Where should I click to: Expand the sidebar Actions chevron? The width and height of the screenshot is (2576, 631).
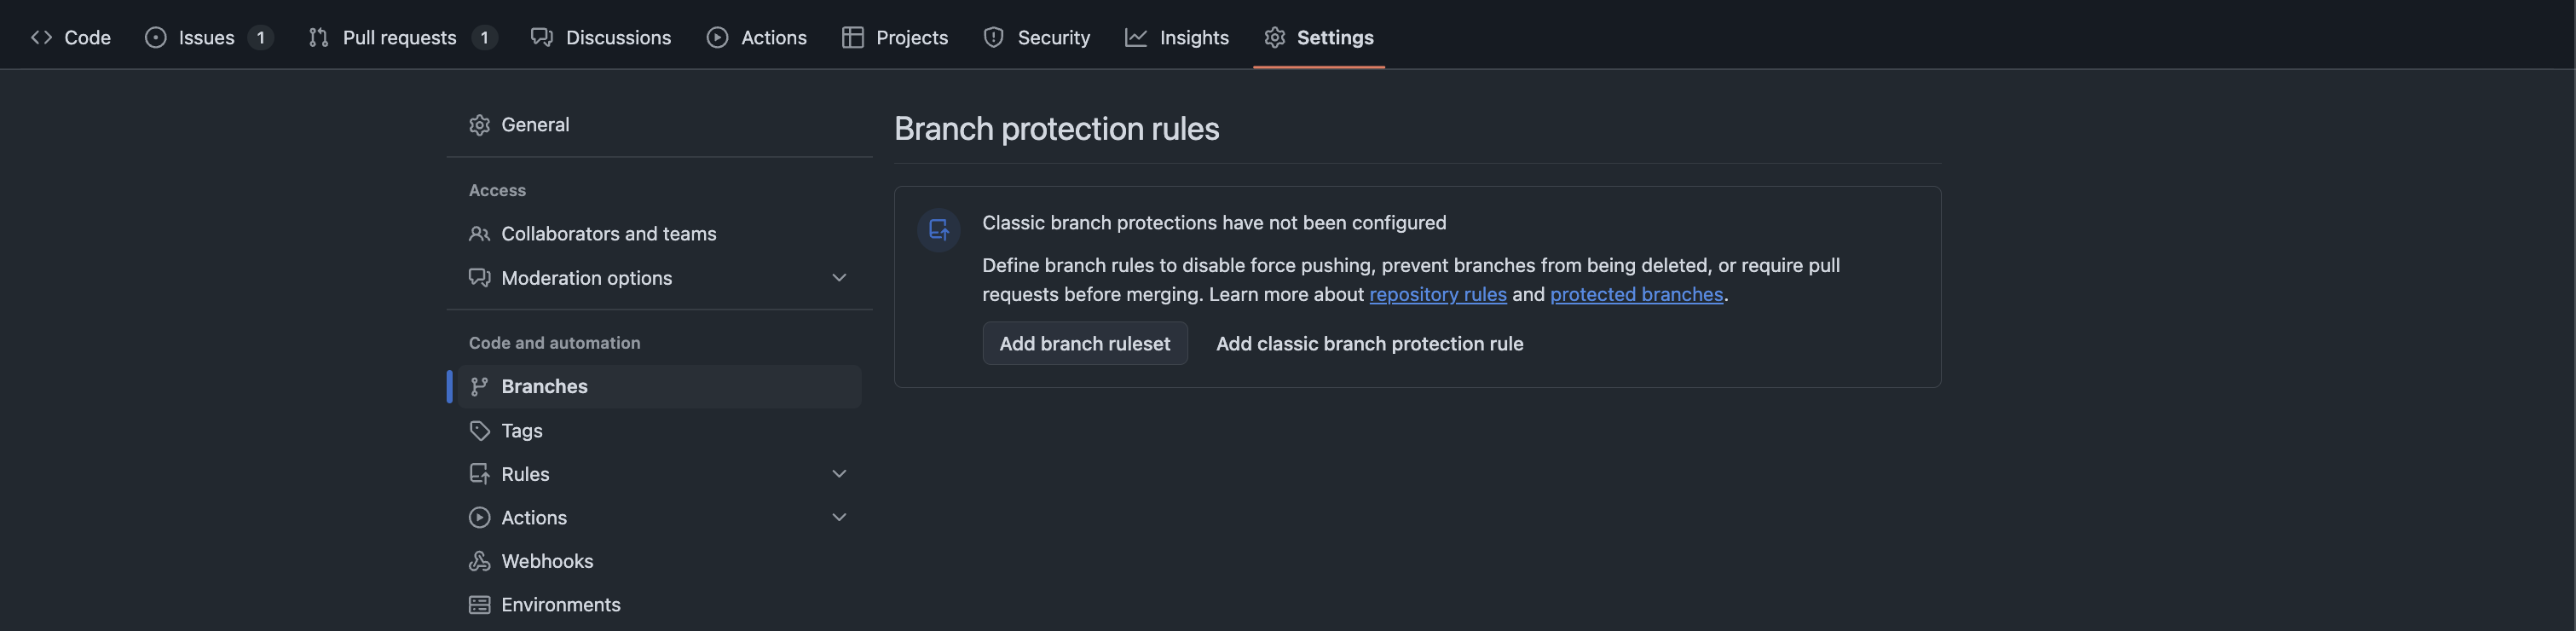(839, 518)
